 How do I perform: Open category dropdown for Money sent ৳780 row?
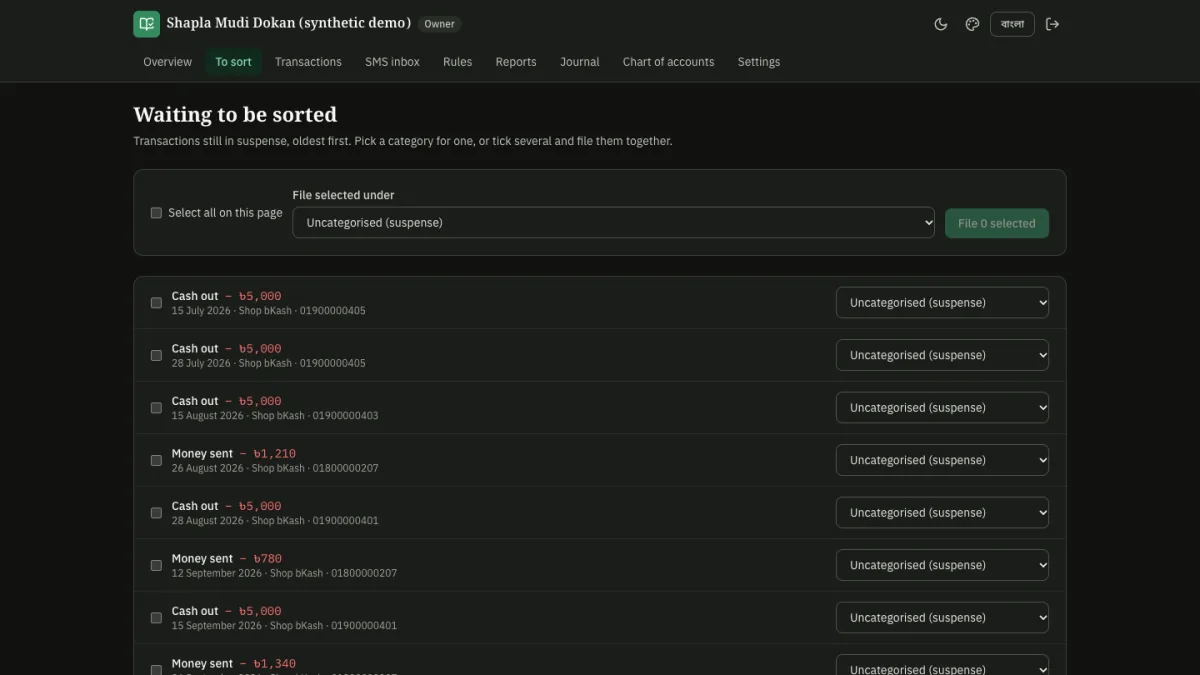(942, 565)
